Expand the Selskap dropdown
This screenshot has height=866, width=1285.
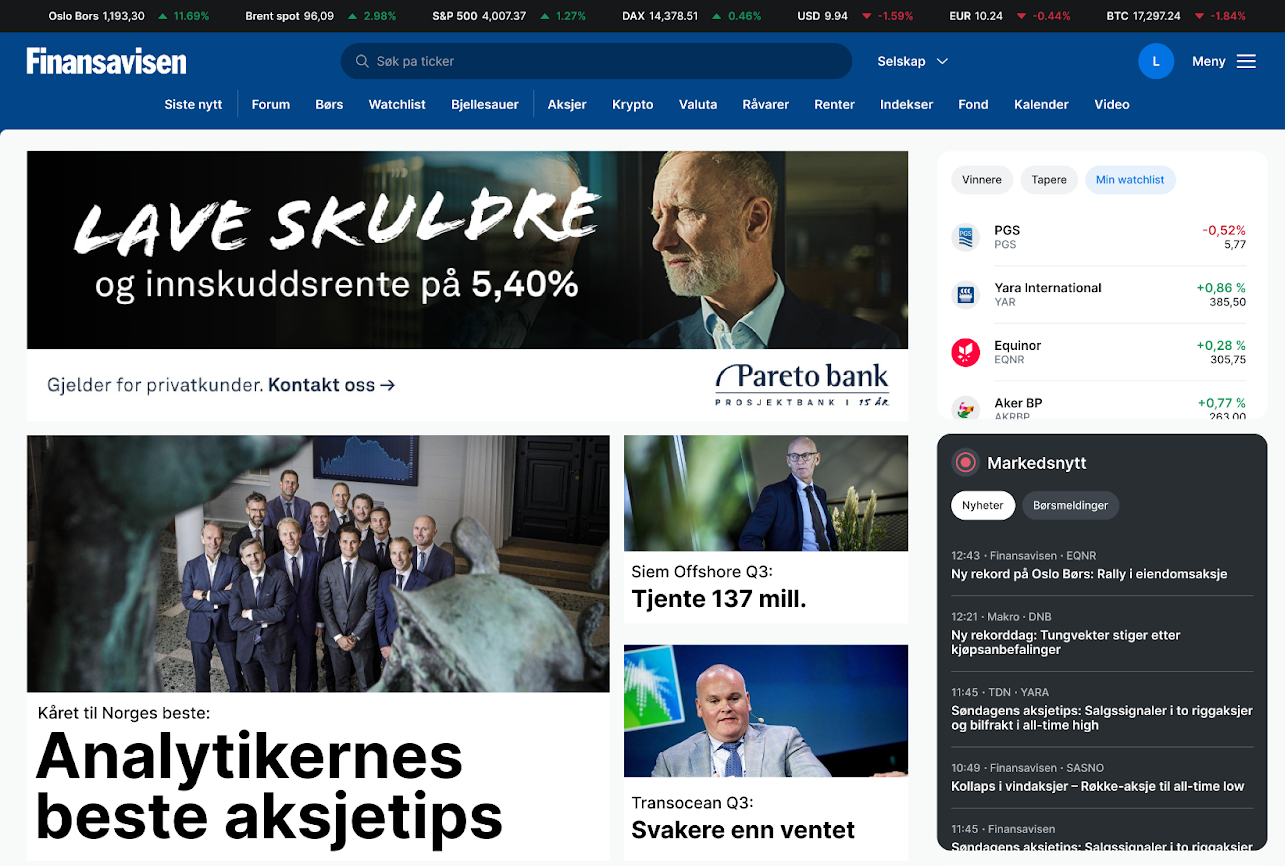click(912, 61)
